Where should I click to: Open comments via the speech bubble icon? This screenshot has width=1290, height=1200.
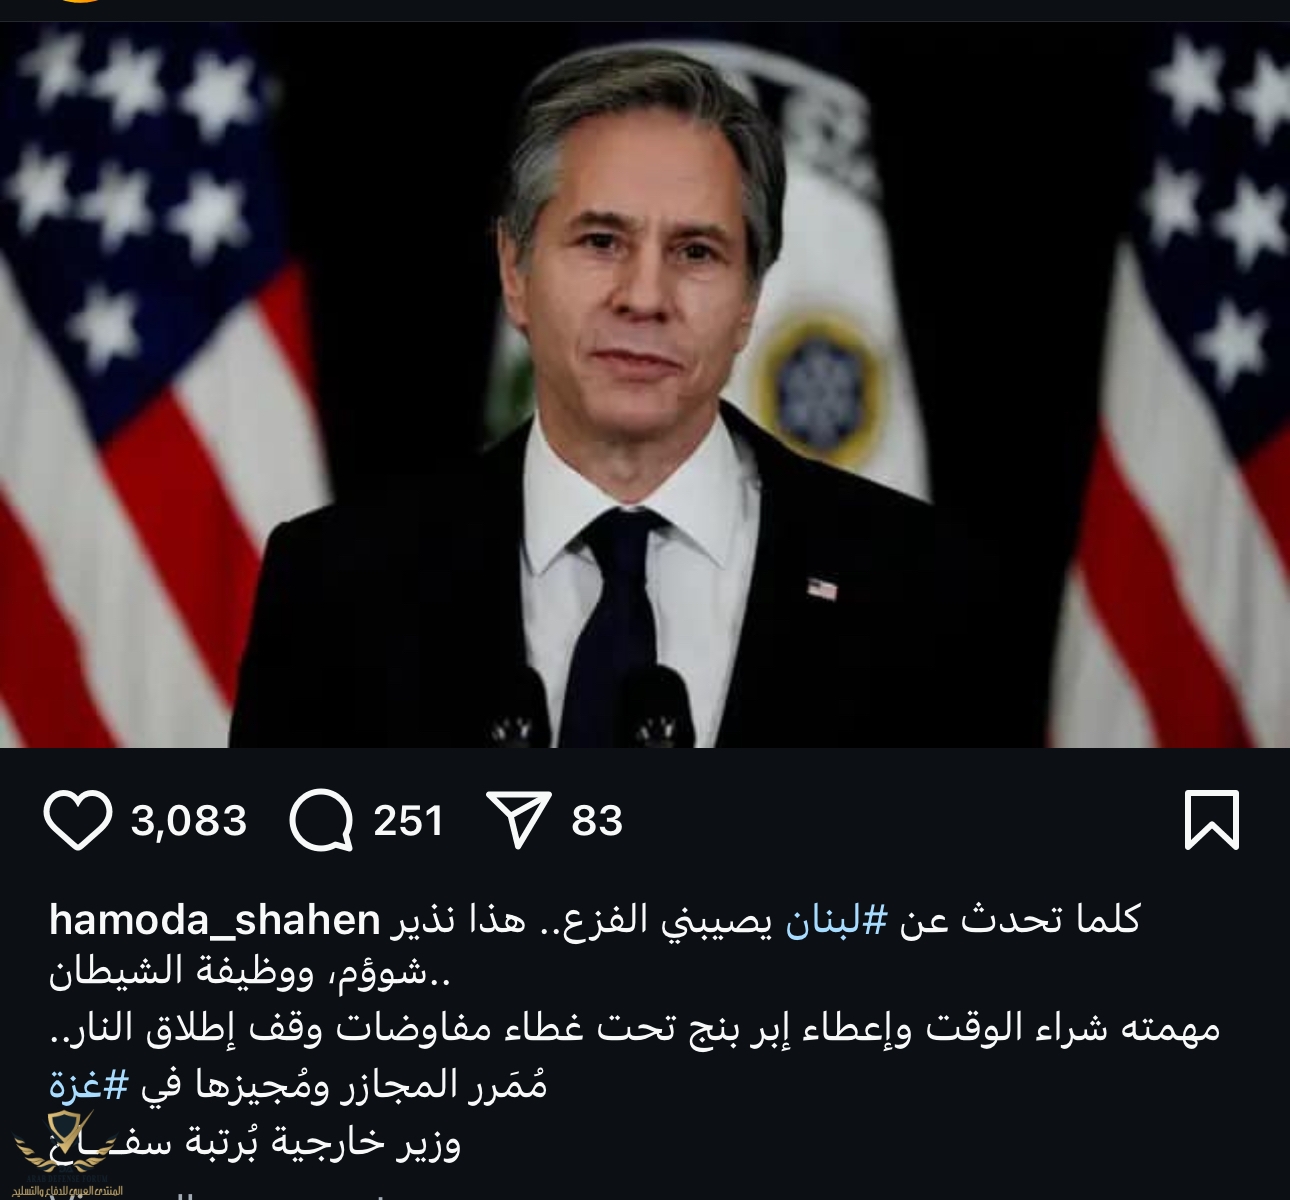321,820
